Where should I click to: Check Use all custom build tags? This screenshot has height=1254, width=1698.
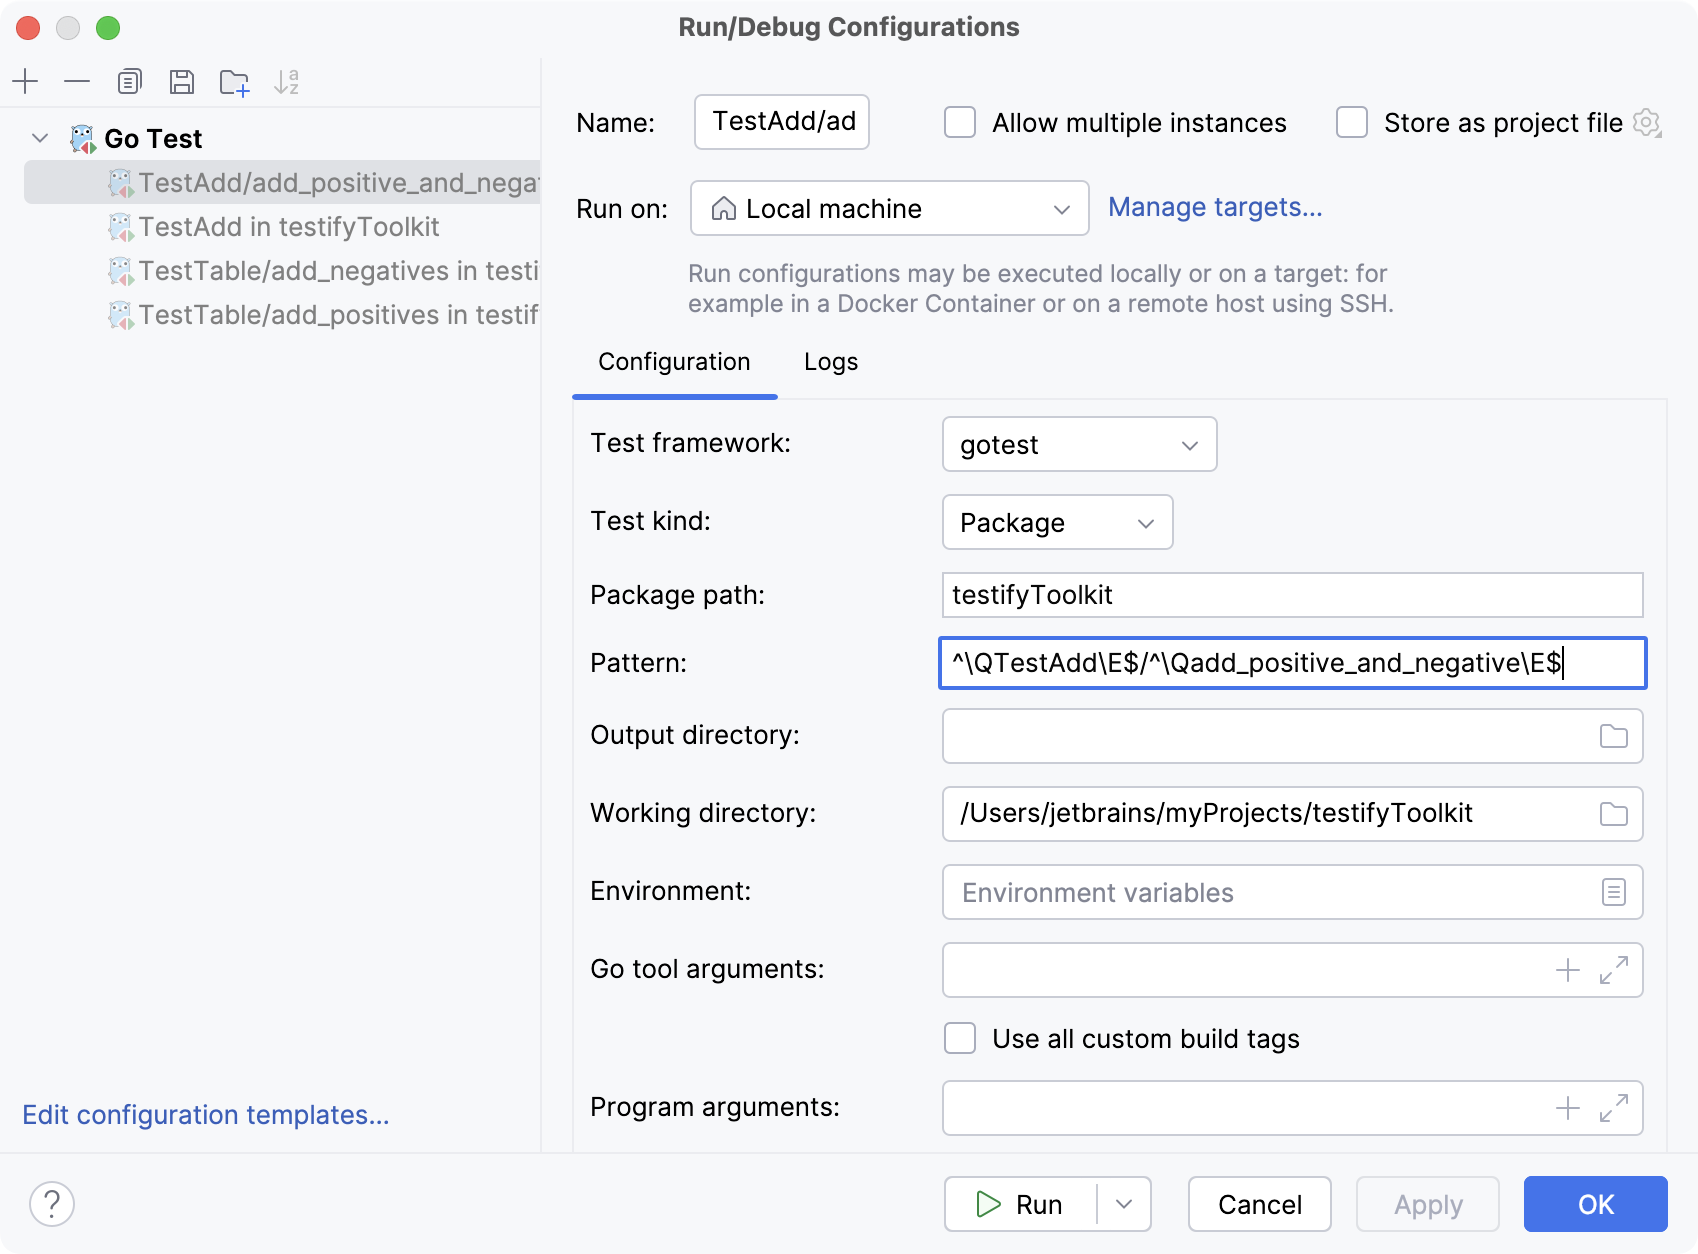[x=960, y=1038]
